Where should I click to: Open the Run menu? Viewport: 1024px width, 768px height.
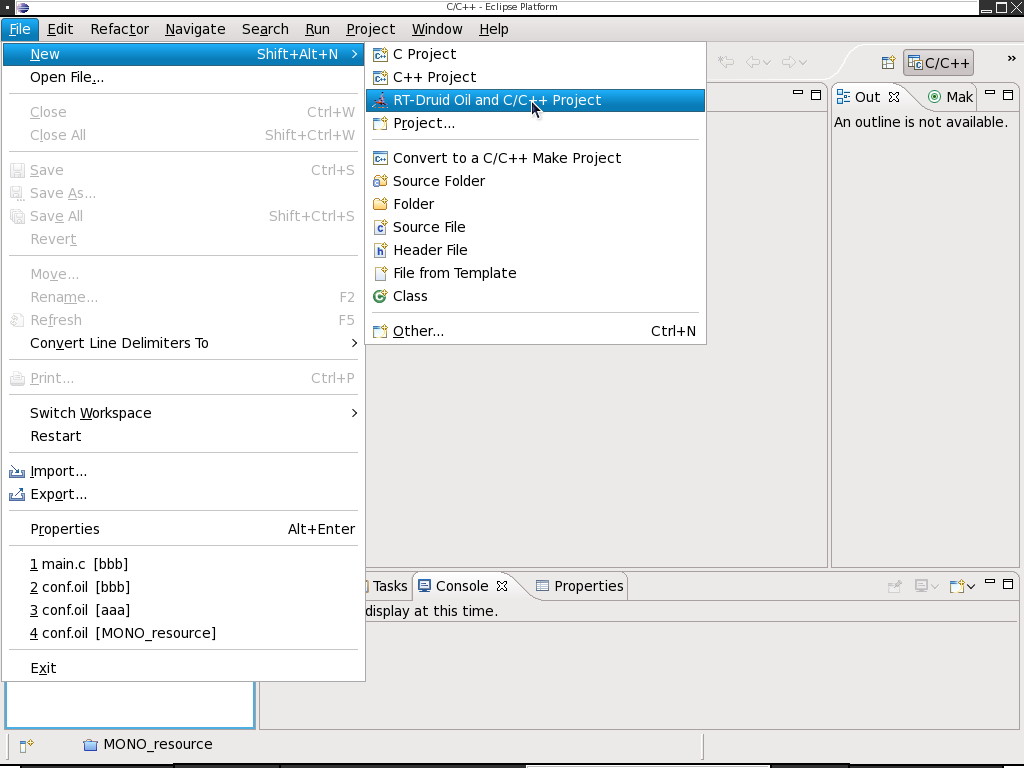click(317, 29)
